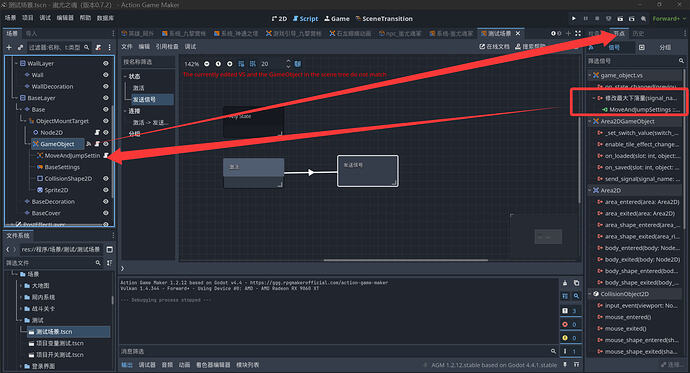Click the 引用检查 button
690x373 pixels.
(x=167, y=47)
